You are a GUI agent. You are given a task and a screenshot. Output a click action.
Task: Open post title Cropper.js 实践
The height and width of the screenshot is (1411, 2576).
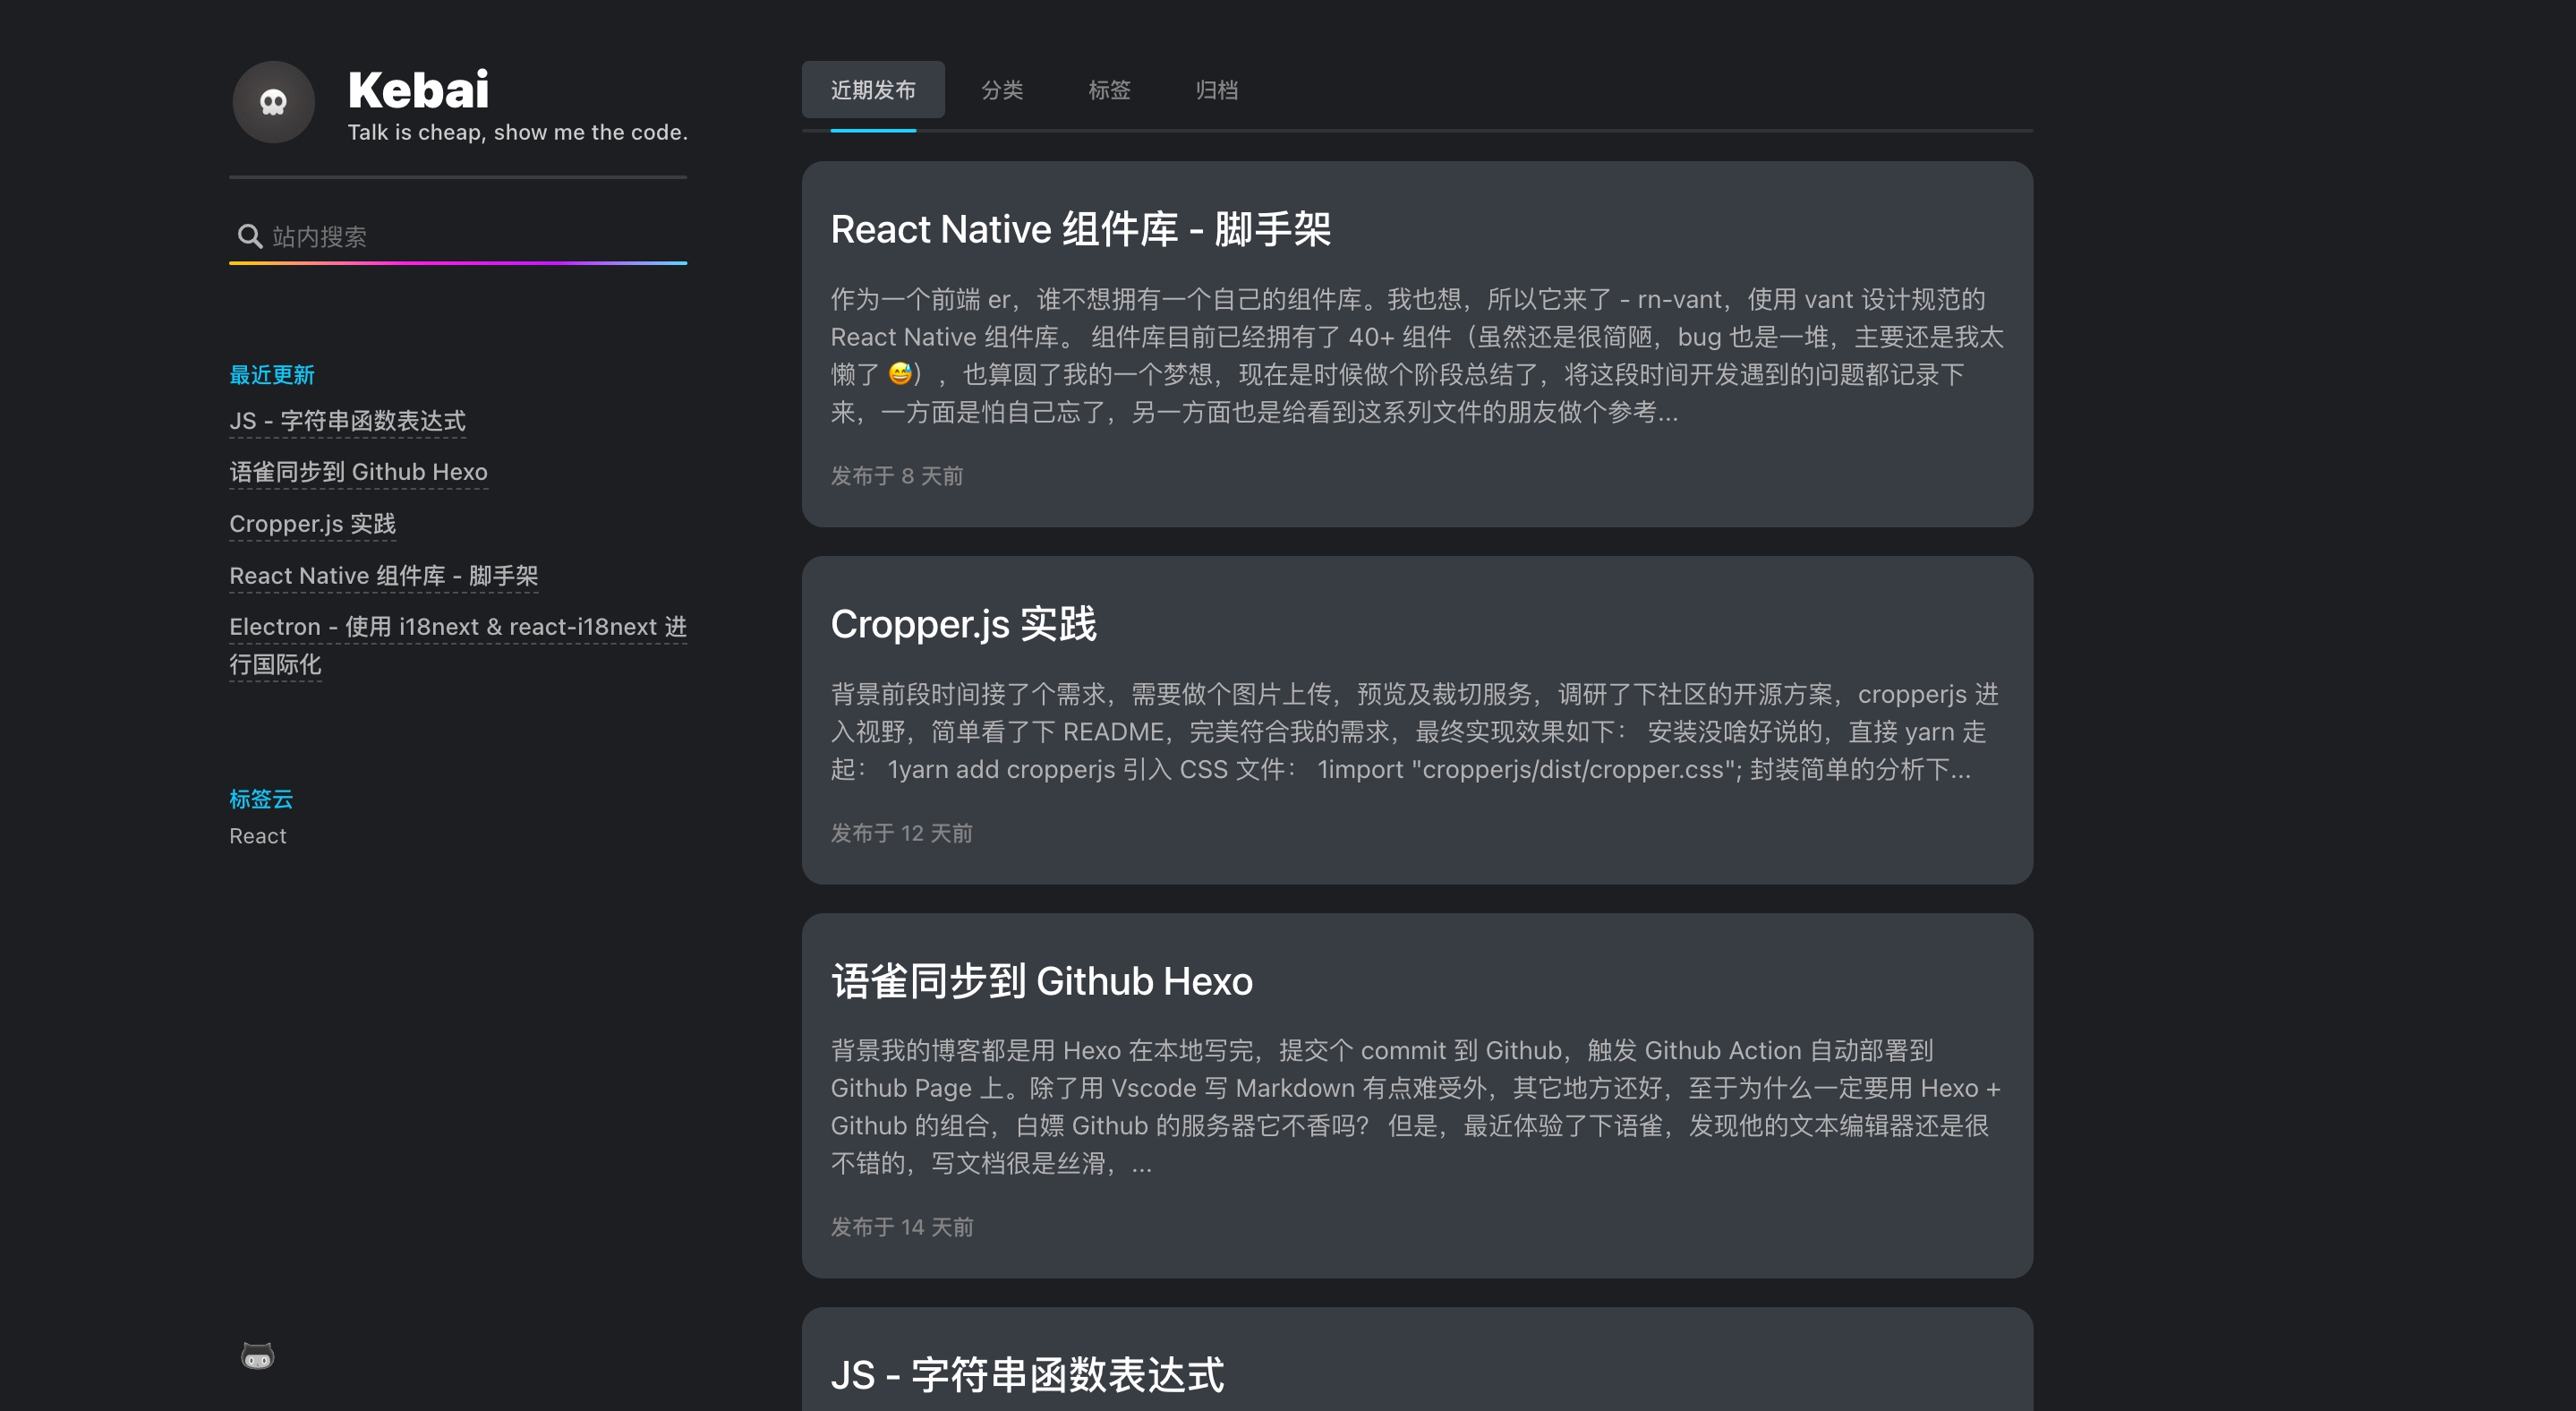coord(963,624)
